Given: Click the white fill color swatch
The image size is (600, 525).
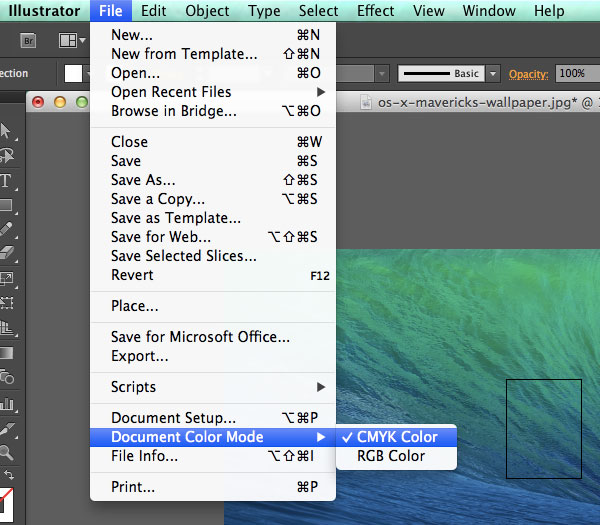Looking at the screenshot, I should [x=74, y=74].
